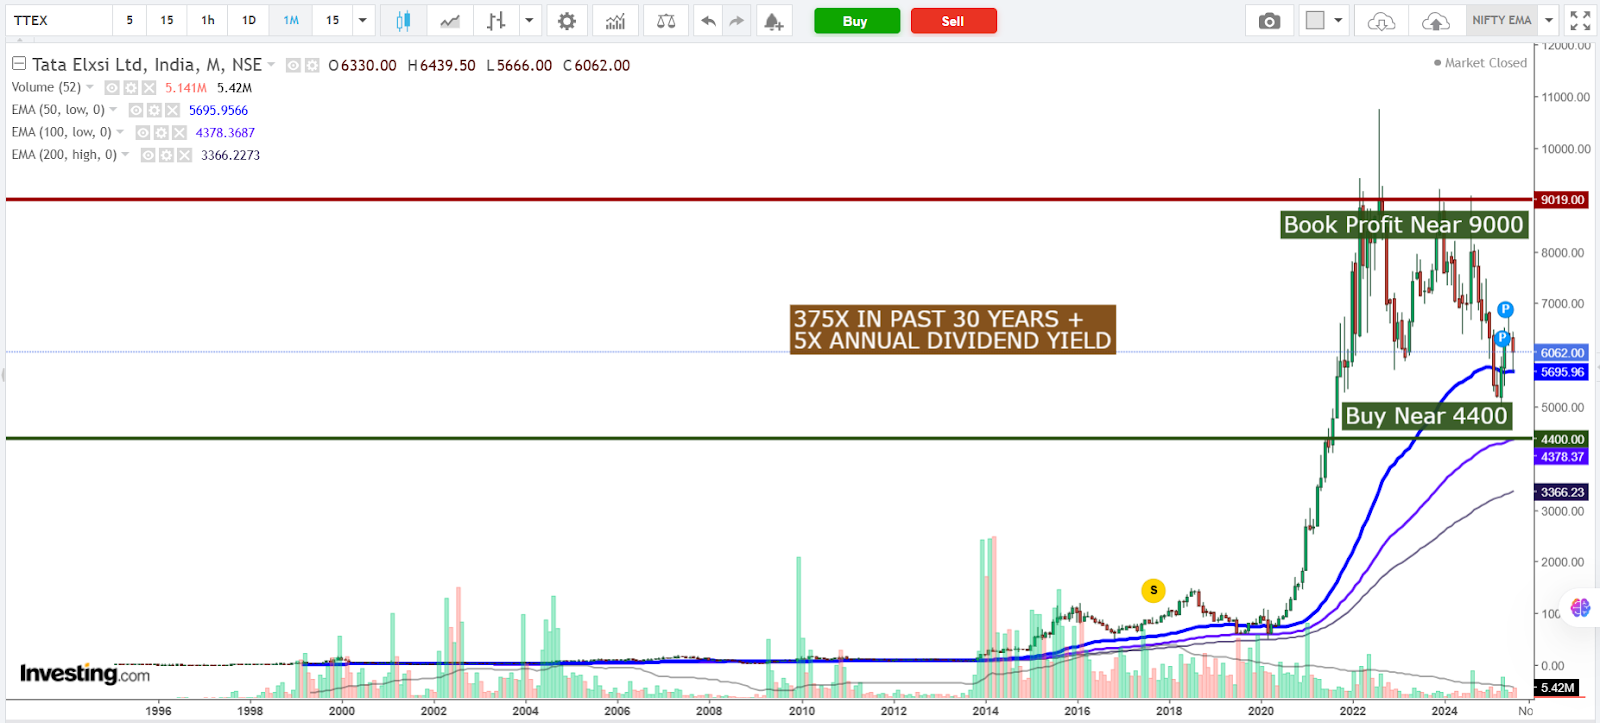This screenshot has width=1600, height=723.
Task: Hide the Tata Elxsi series with eye icon
Action: pyautogui.click(x=293, y=65)
